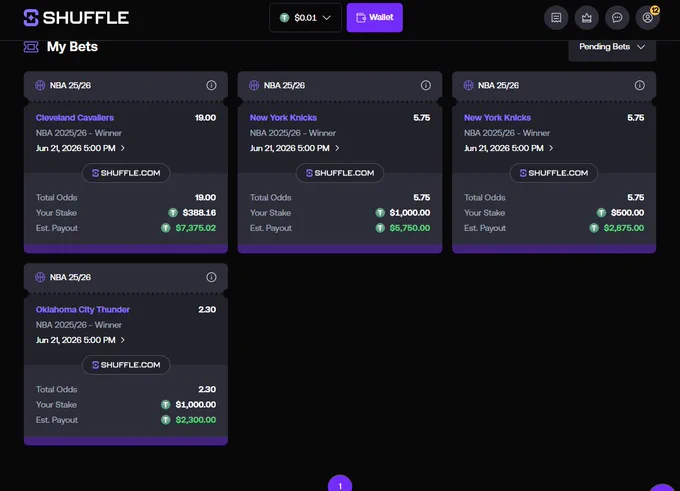Open the New York Knicks link on $1,000.00 bet
The width and height of the screenshot is (680, 491).
283,118
